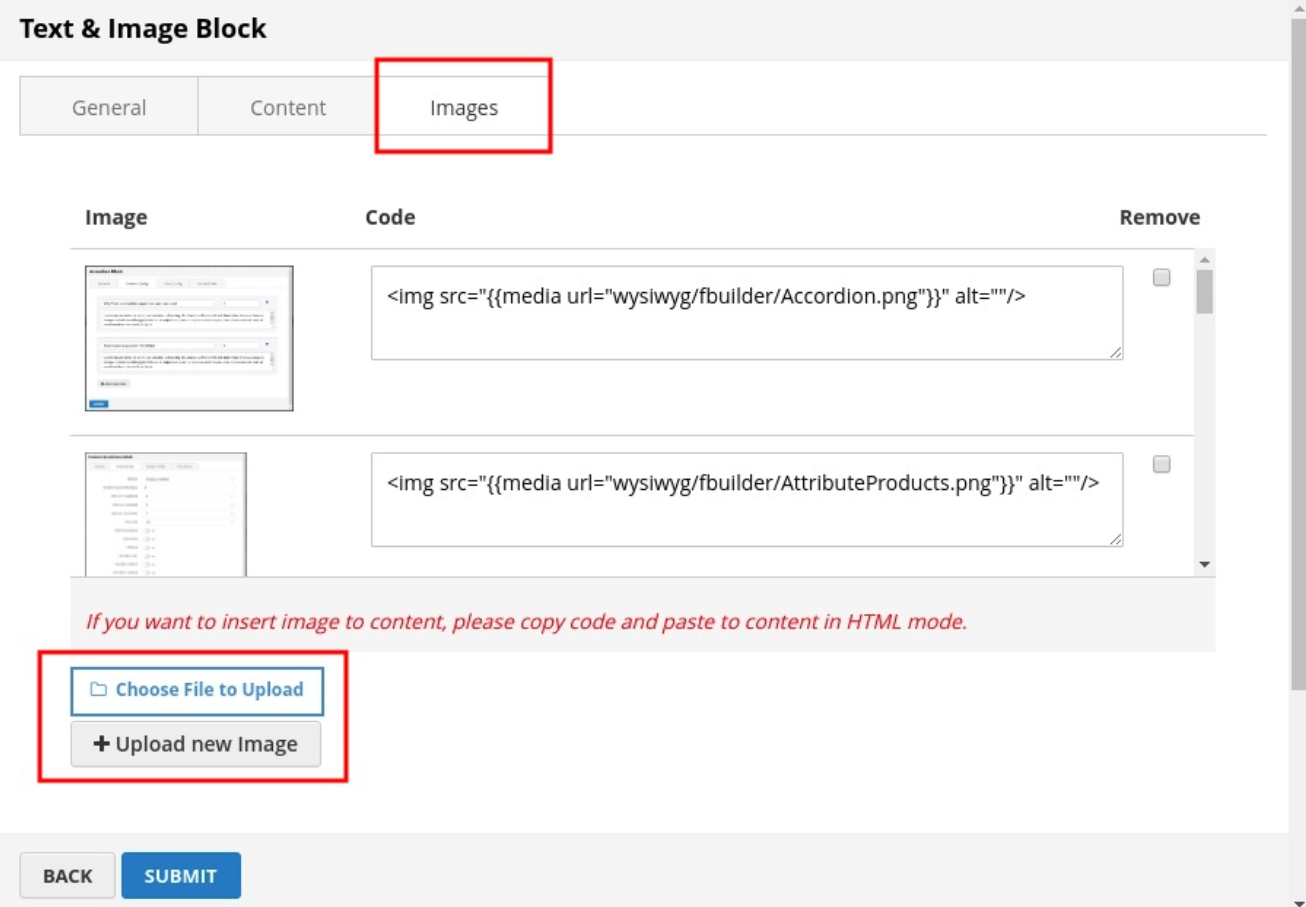
Task: Click resize handle of AttributeProducts code box
Action: point(1115,539)
